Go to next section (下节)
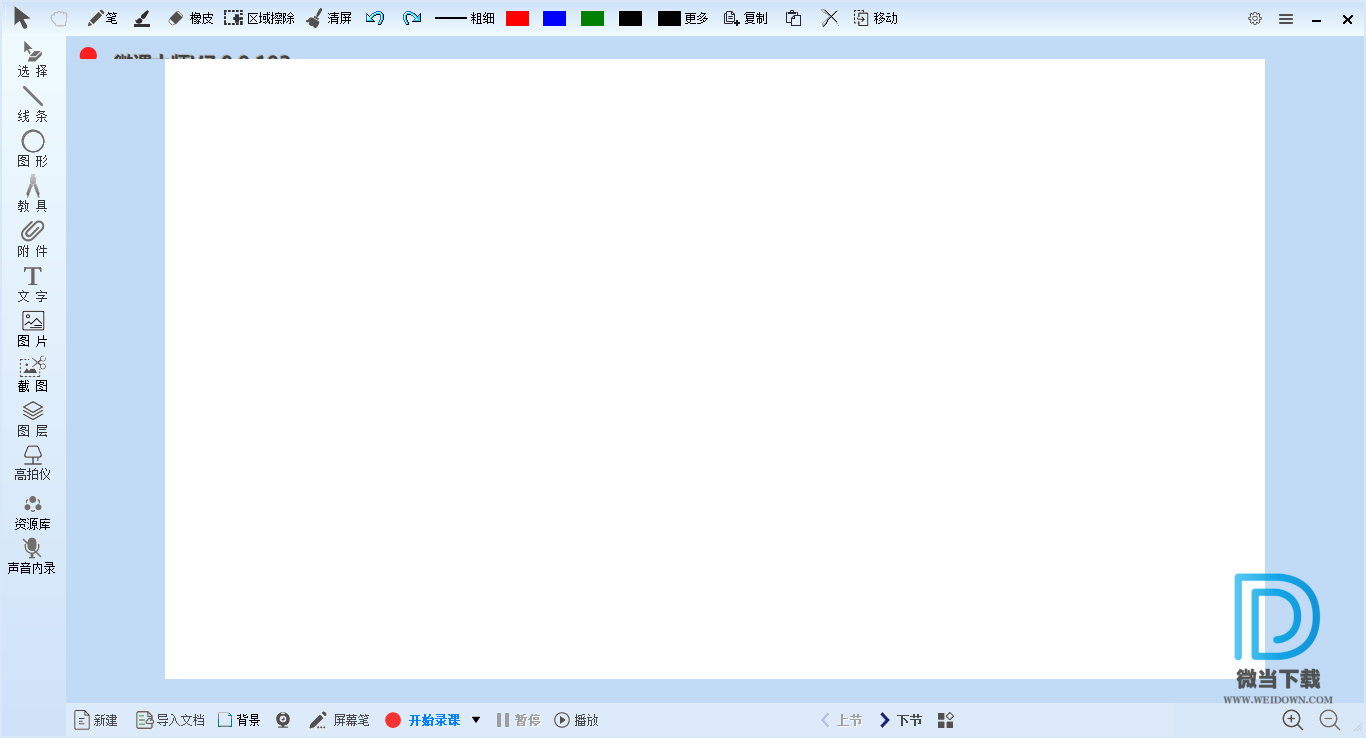The width and height of the screenshot is (1366, 738). tap(900, 720)
